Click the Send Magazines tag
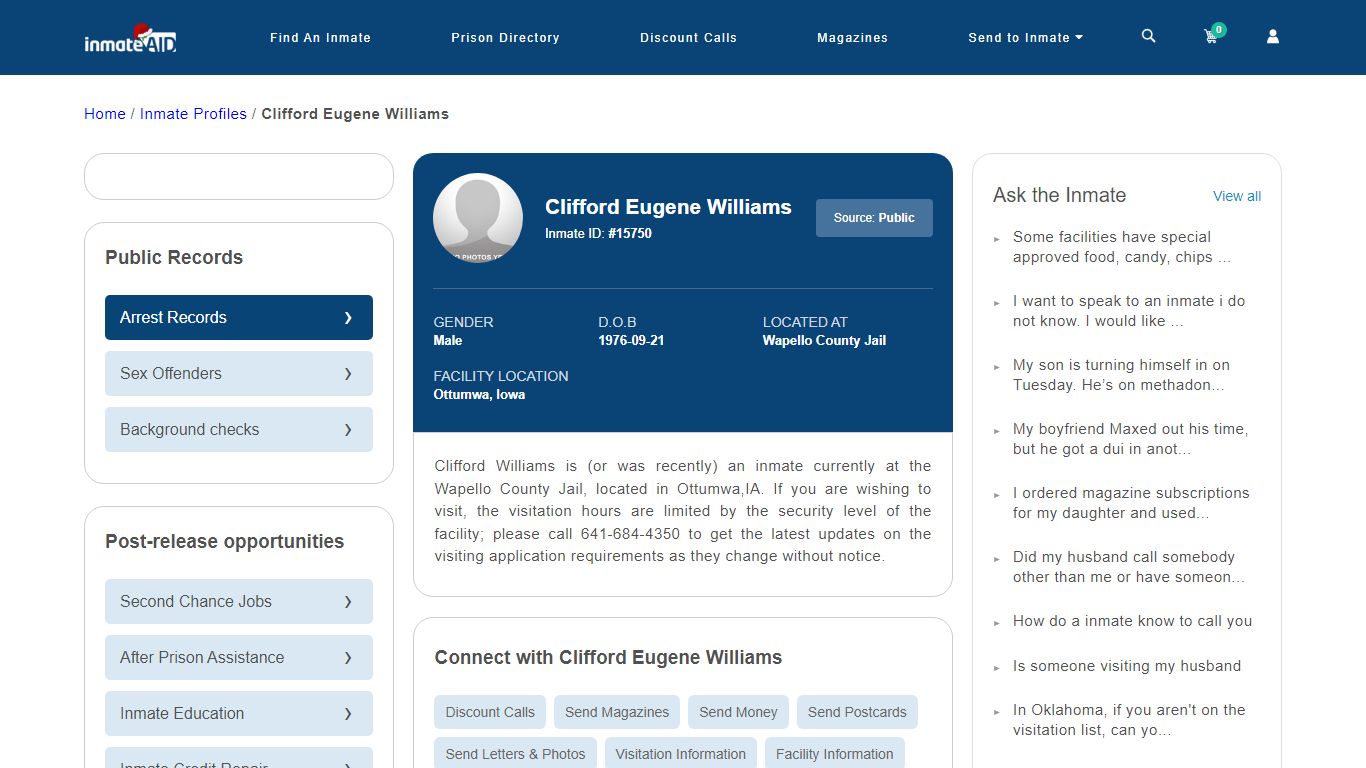This screenshot has width=1366, height=768. tap(617, 712)
